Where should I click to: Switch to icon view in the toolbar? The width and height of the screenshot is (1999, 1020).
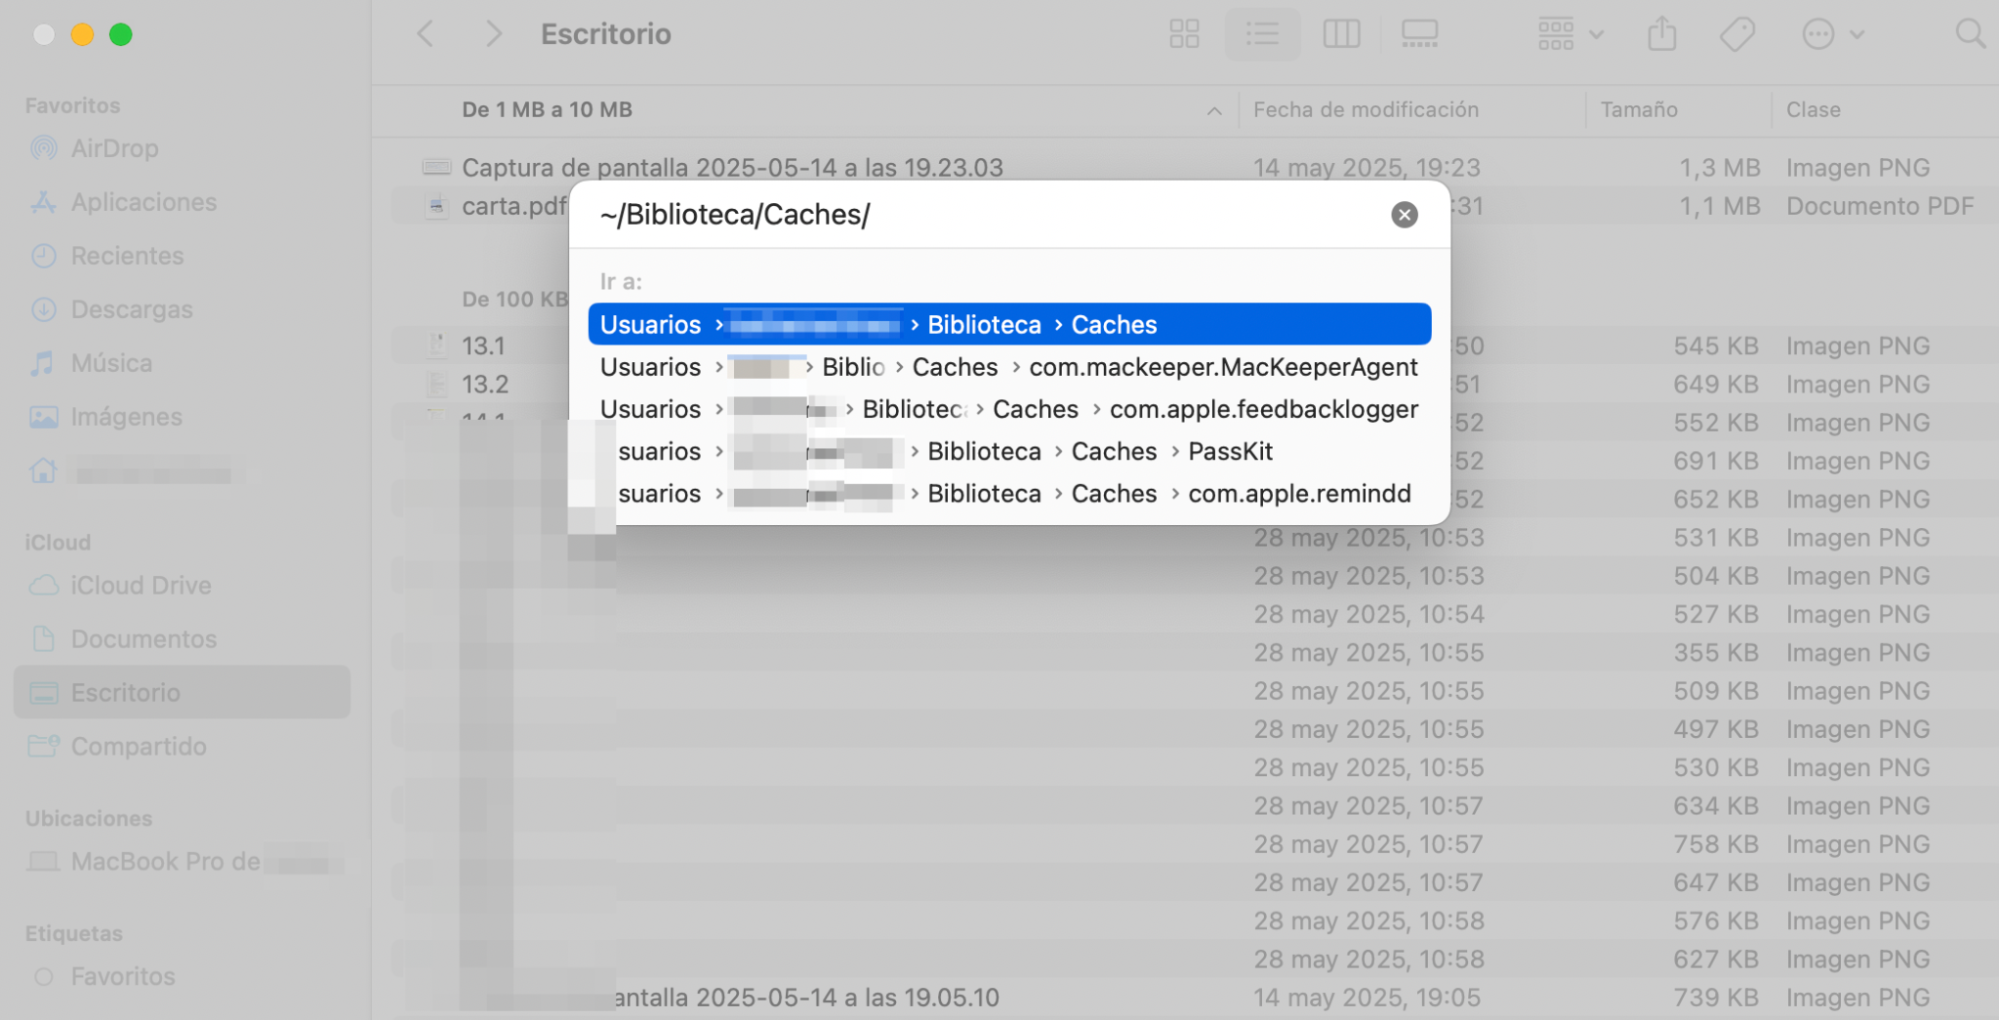tap(1184, 33)
